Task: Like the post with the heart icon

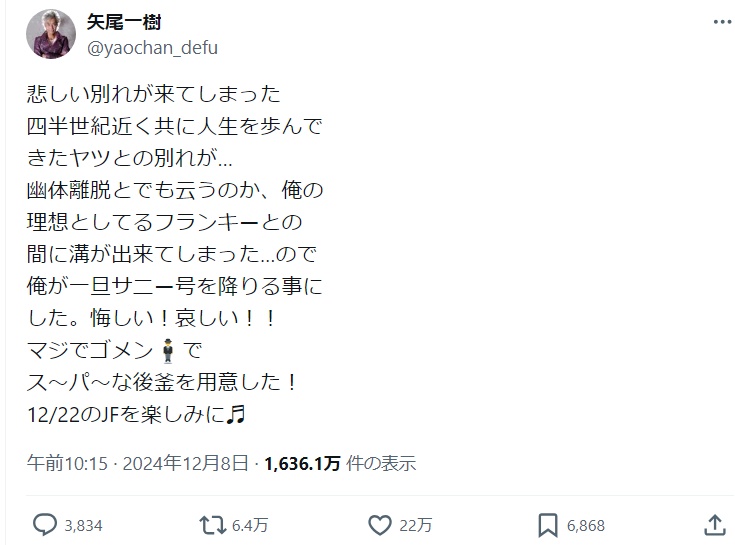Action: pos(379,524)
